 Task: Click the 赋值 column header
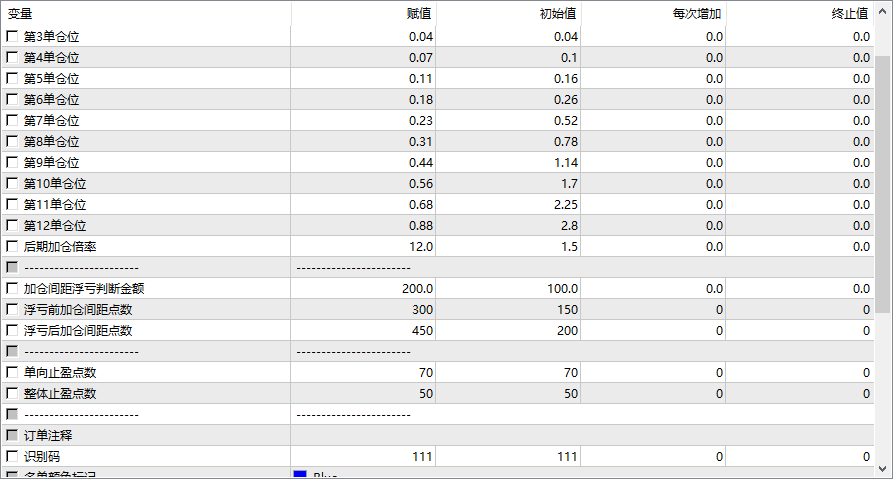(x=363, y=14)
